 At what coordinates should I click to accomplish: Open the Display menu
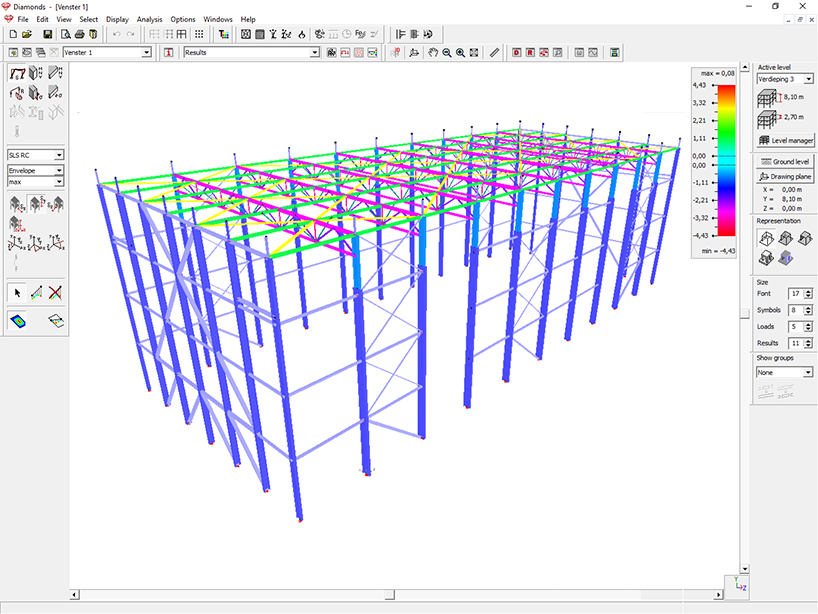pyautogui.click(x=117, y=19)
